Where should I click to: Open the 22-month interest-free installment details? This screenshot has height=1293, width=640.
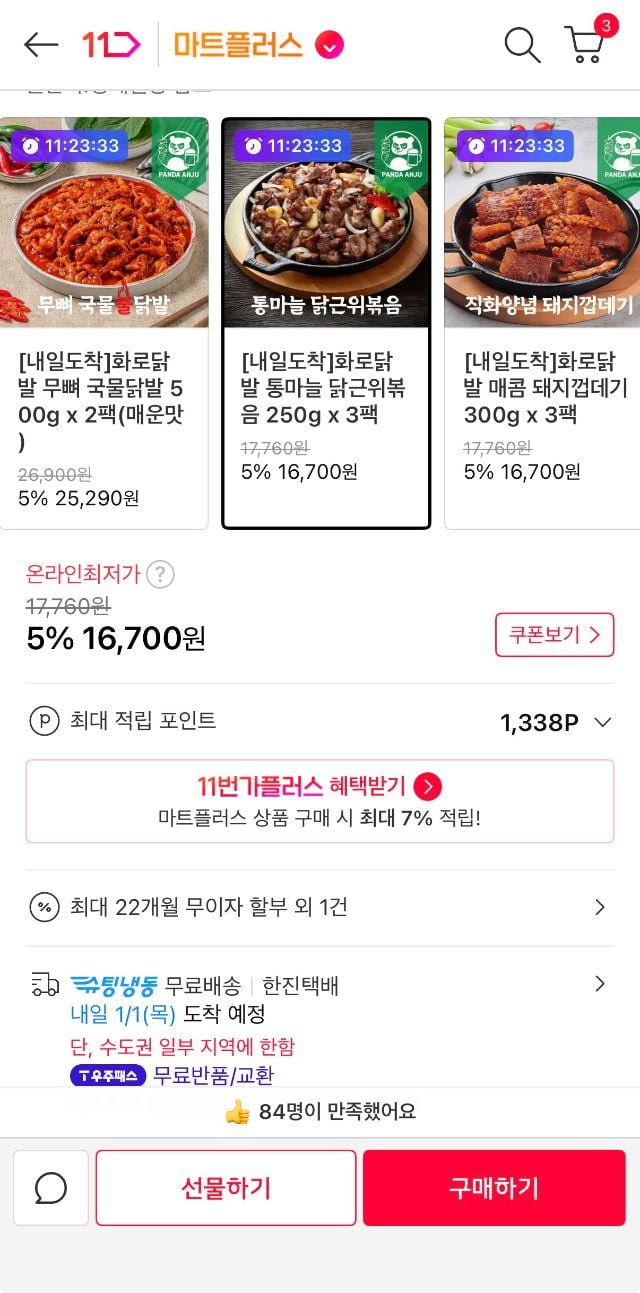pyautogui.click(x=320, y=907)
